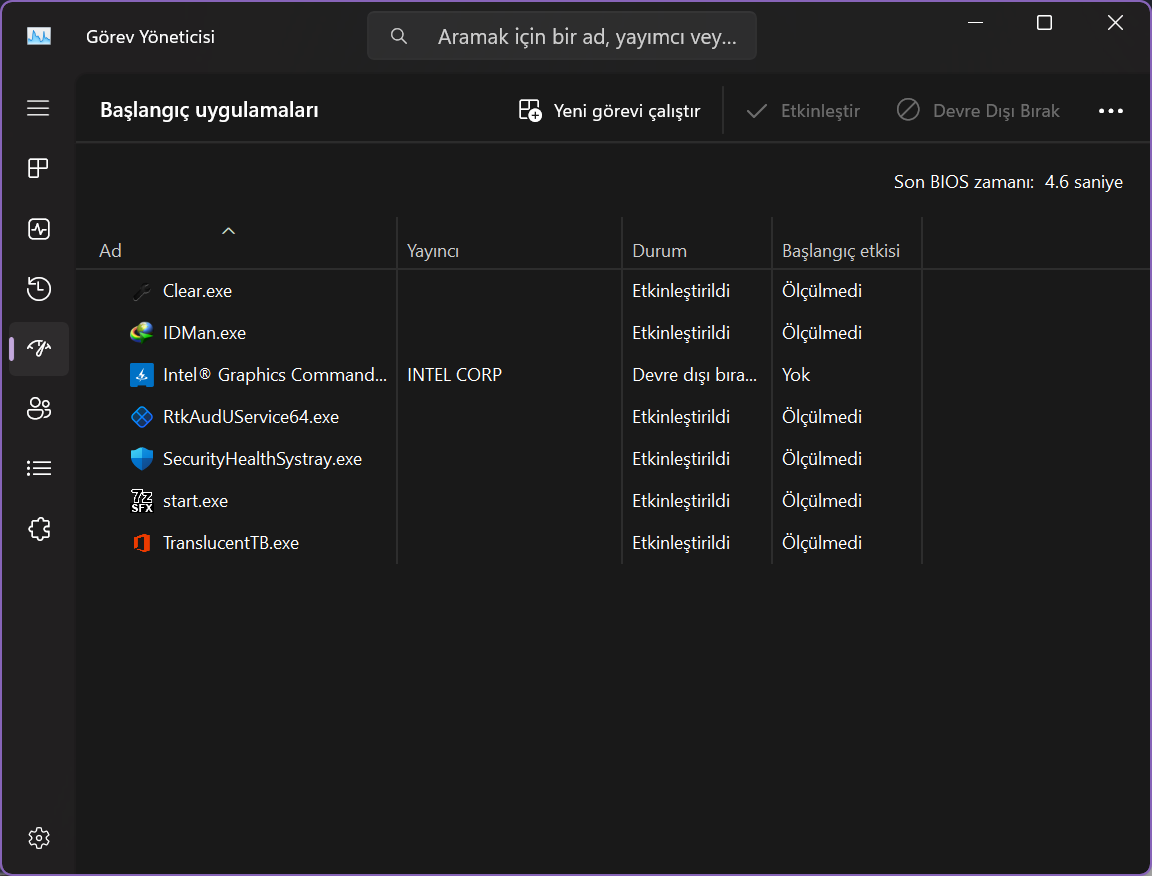Sort by the Ad column header
1152x876 pixels.
click(x=110, y=250)
